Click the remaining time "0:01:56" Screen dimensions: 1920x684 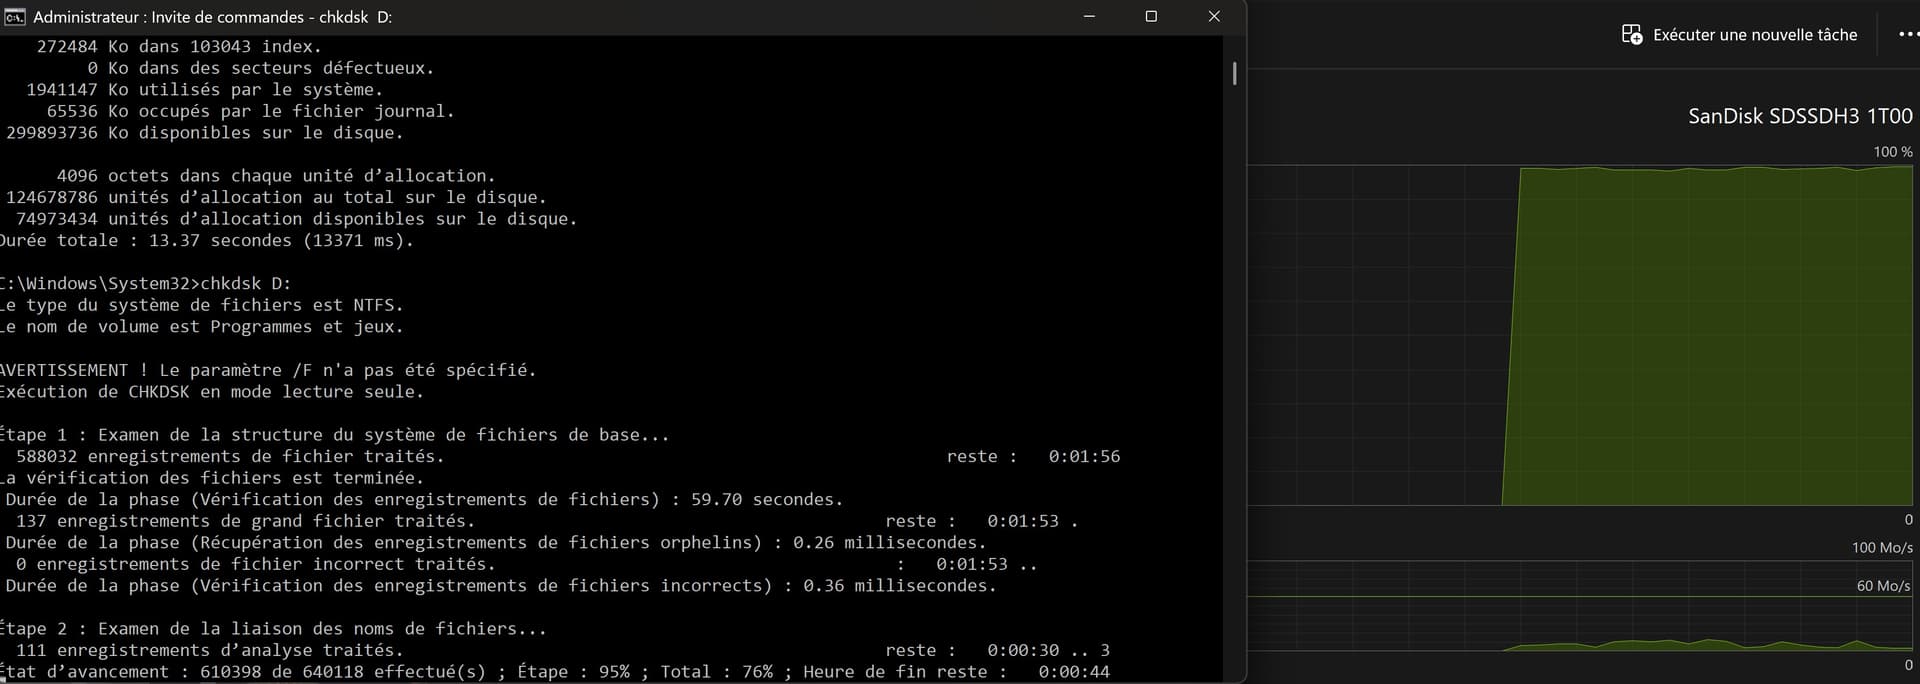[1084, 457]
